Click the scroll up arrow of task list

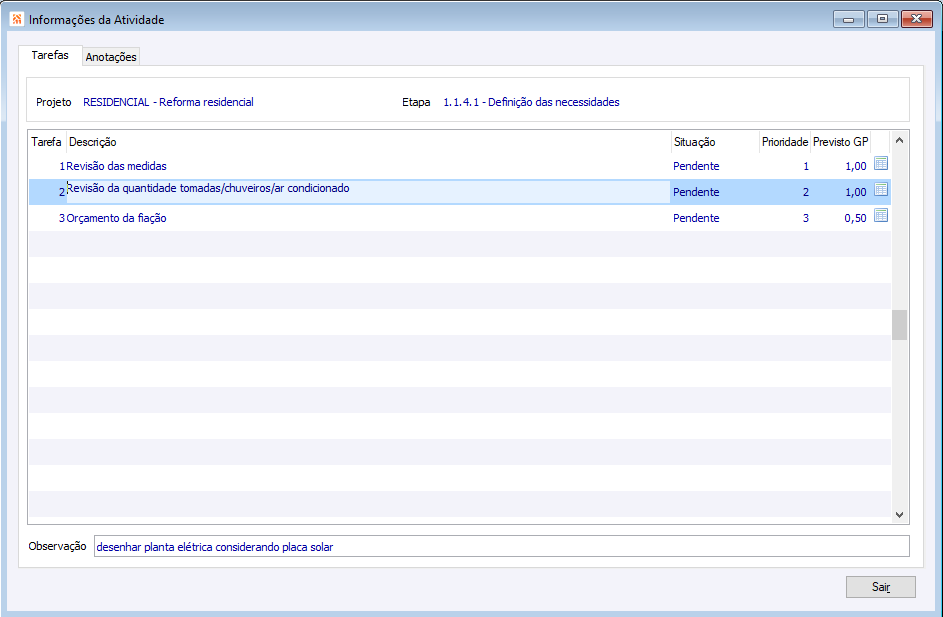click(x=899, y=141)
